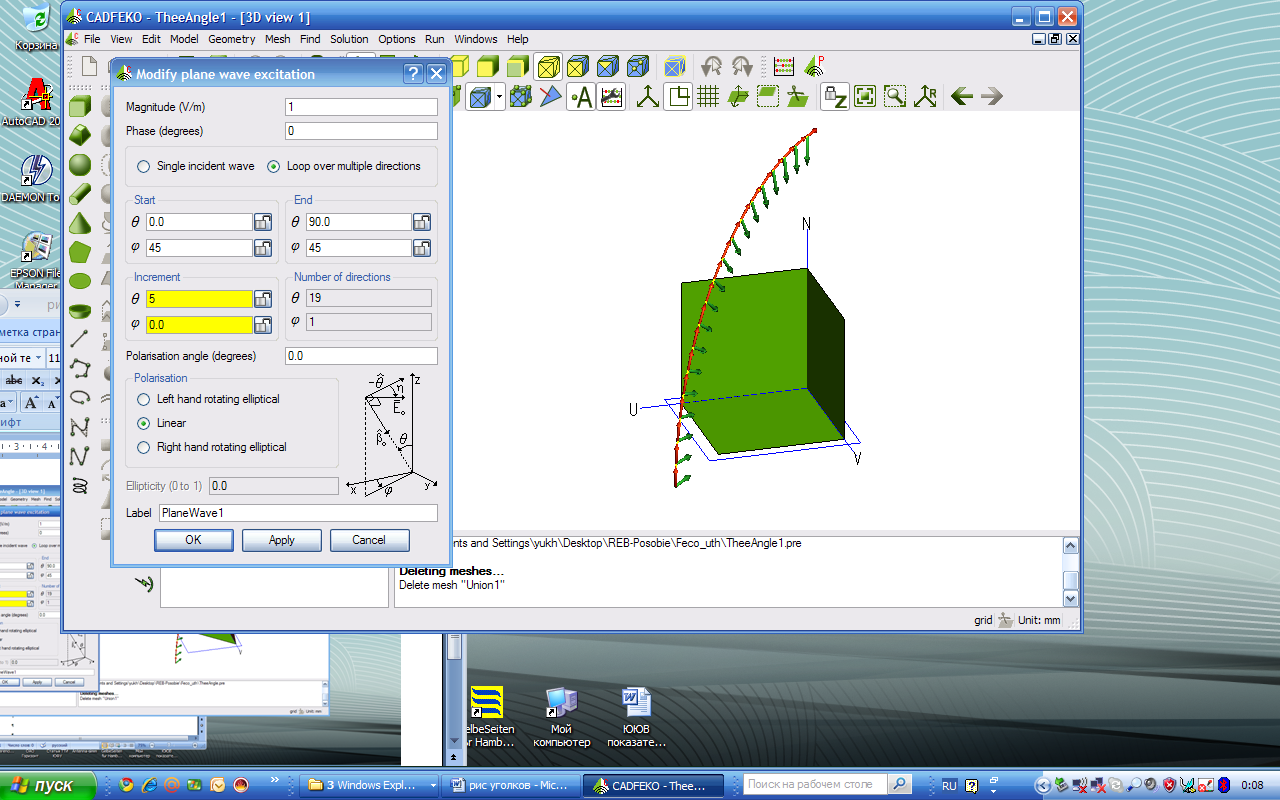This screenshot has width=1280, height=800.
Task: Click the Apply button
Action: pos(282,540)
